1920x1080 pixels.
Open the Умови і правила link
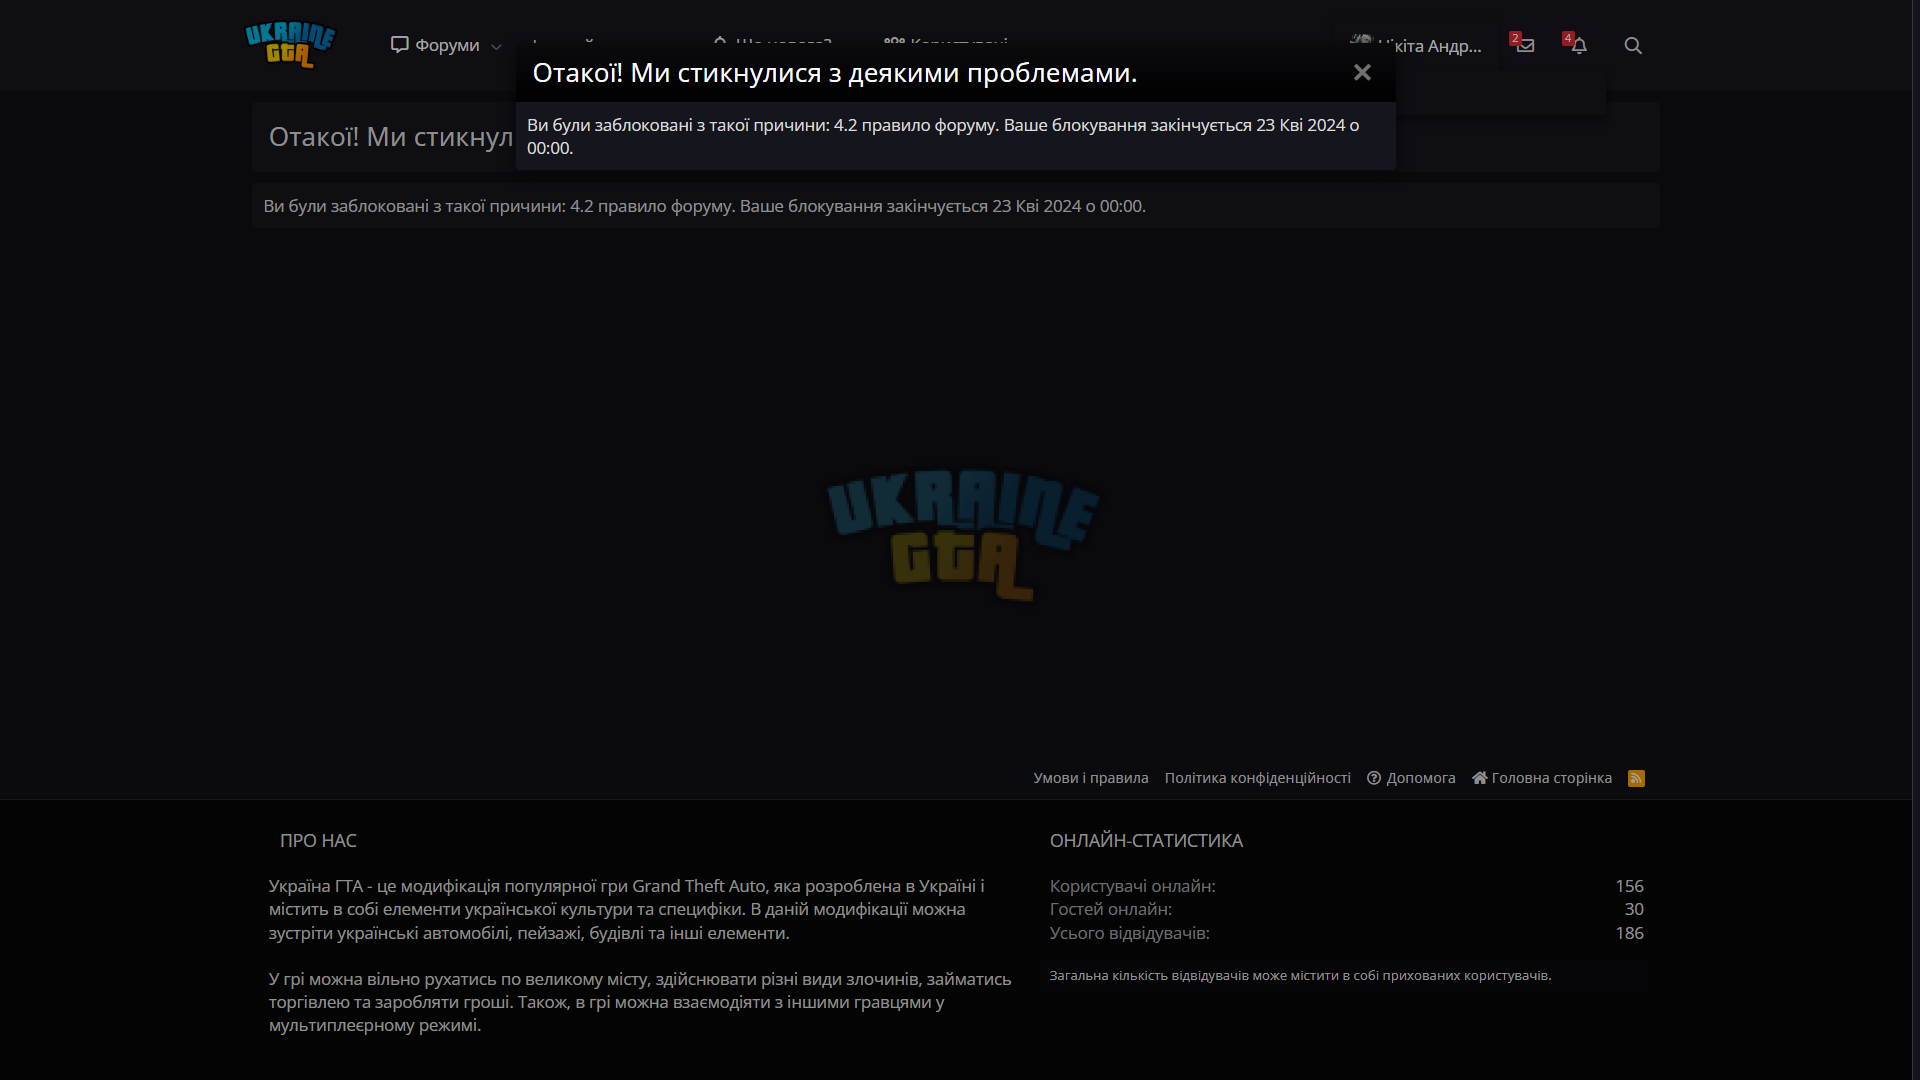[x=1091, y=778]
